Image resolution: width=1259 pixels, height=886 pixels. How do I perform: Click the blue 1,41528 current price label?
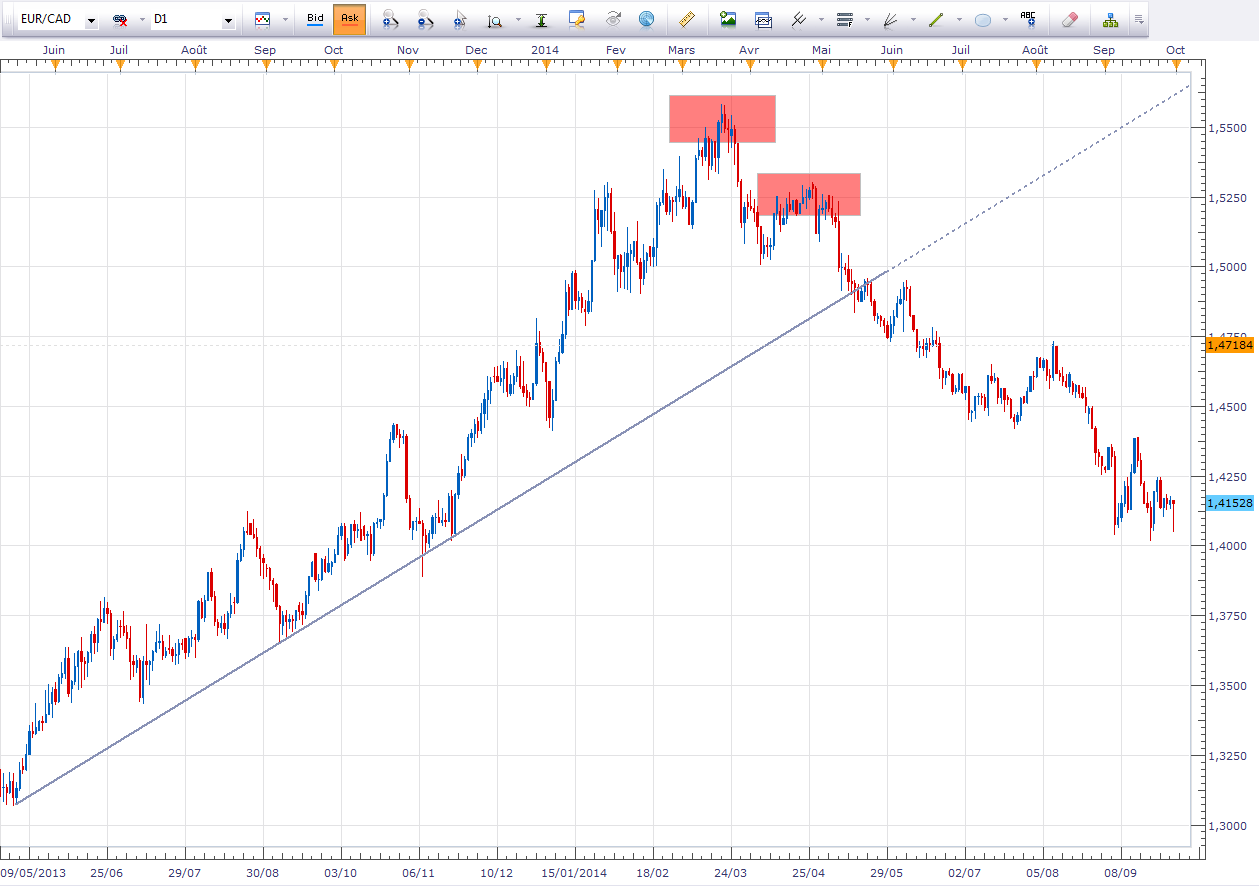coord(1230,503)
